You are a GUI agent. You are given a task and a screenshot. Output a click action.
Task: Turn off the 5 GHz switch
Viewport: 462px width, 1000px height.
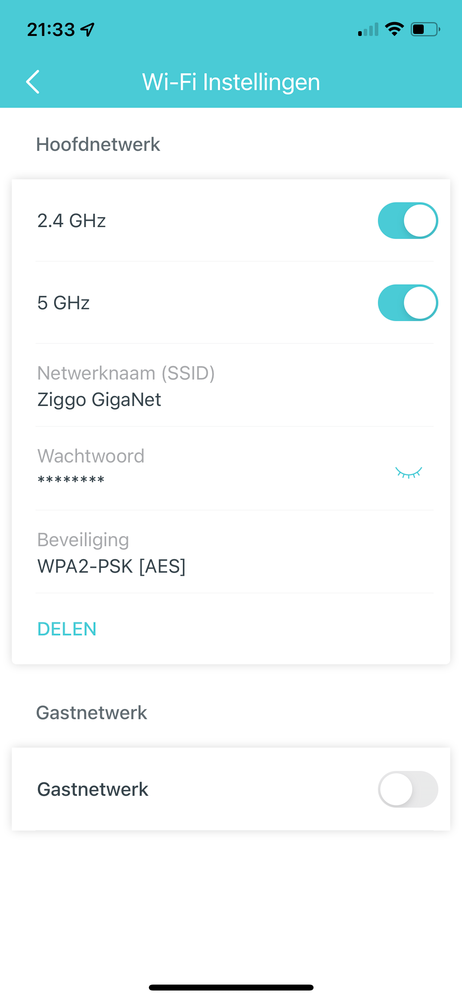(x=408, y=302)
